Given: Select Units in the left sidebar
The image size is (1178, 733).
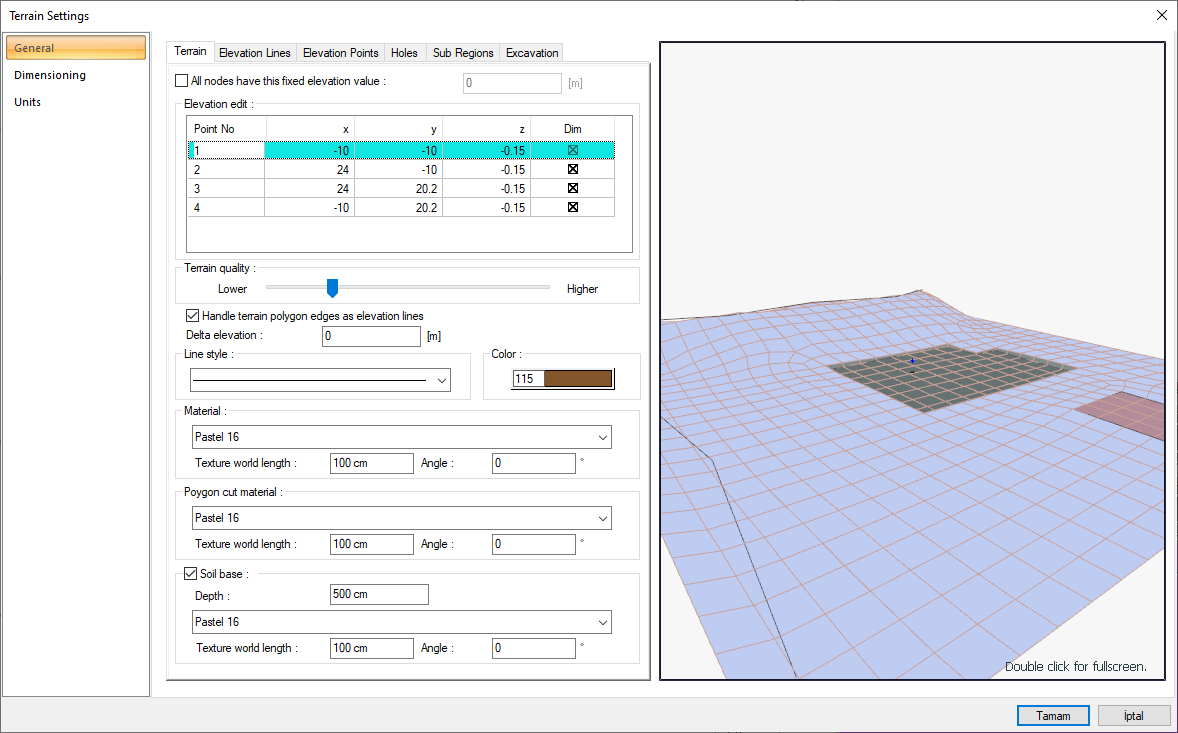Looking at the screenshot, I should click(28, 102).
